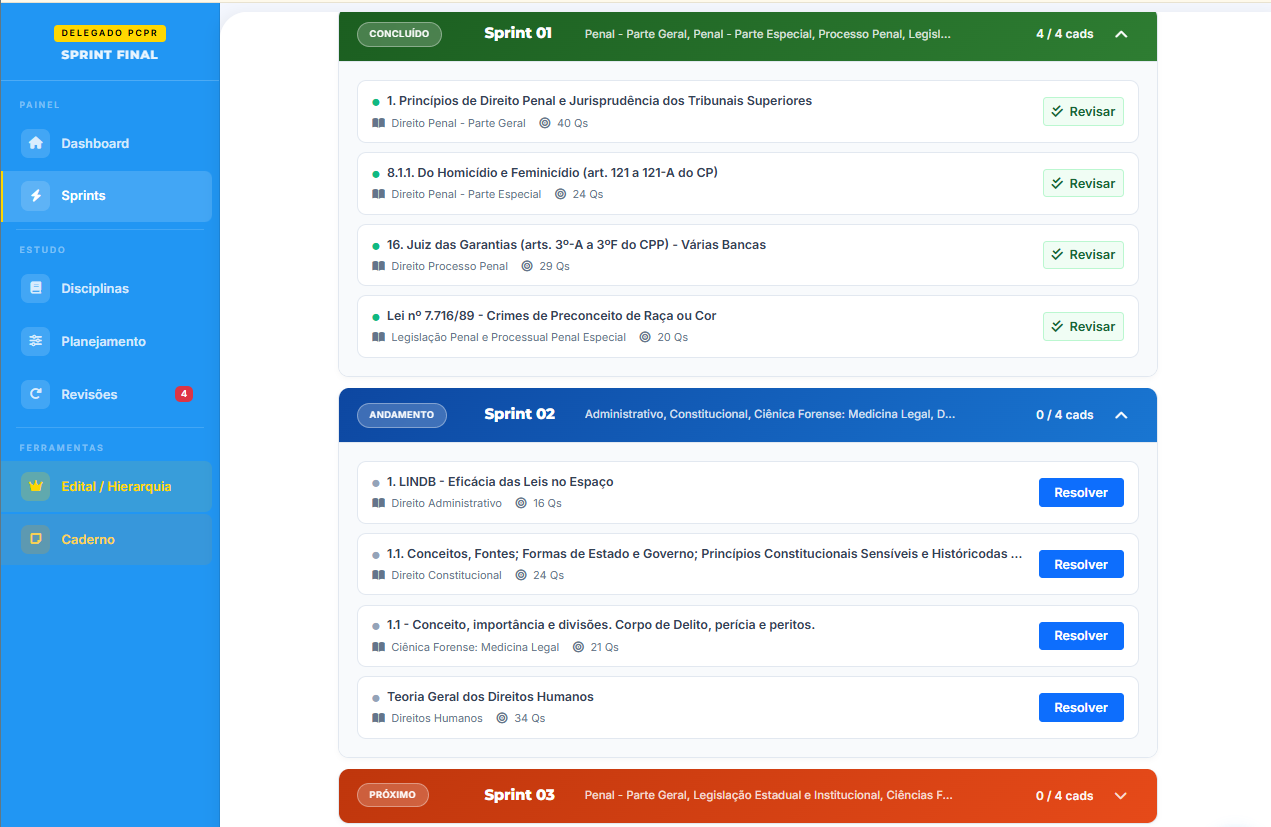Open the Dashboard menu item

pos(106,143)
